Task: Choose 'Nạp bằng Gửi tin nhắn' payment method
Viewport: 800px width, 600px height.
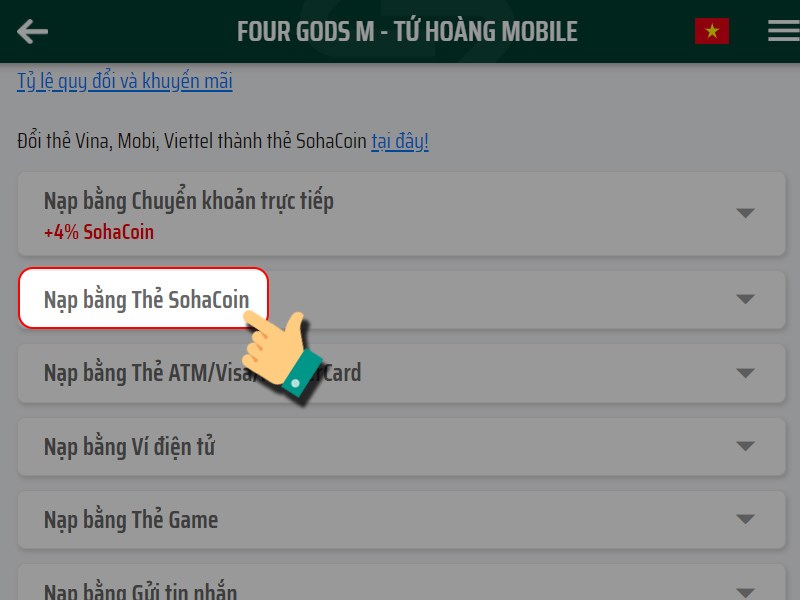Action: pos(141,591)
